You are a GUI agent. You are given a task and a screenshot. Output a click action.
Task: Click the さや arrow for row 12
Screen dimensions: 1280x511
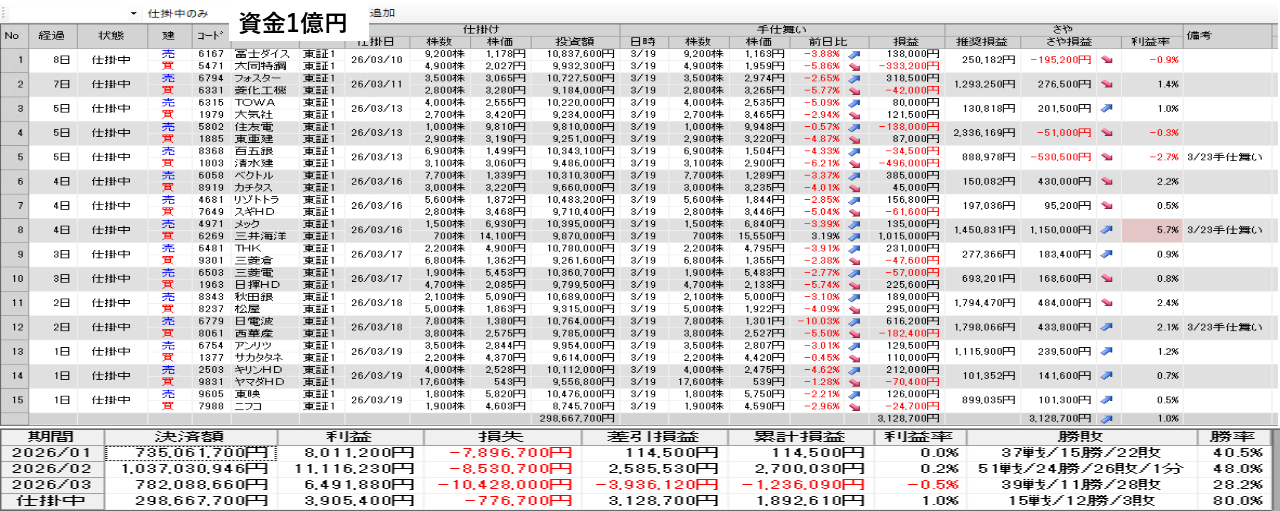pyautogui.click(x=1107, y=326)
